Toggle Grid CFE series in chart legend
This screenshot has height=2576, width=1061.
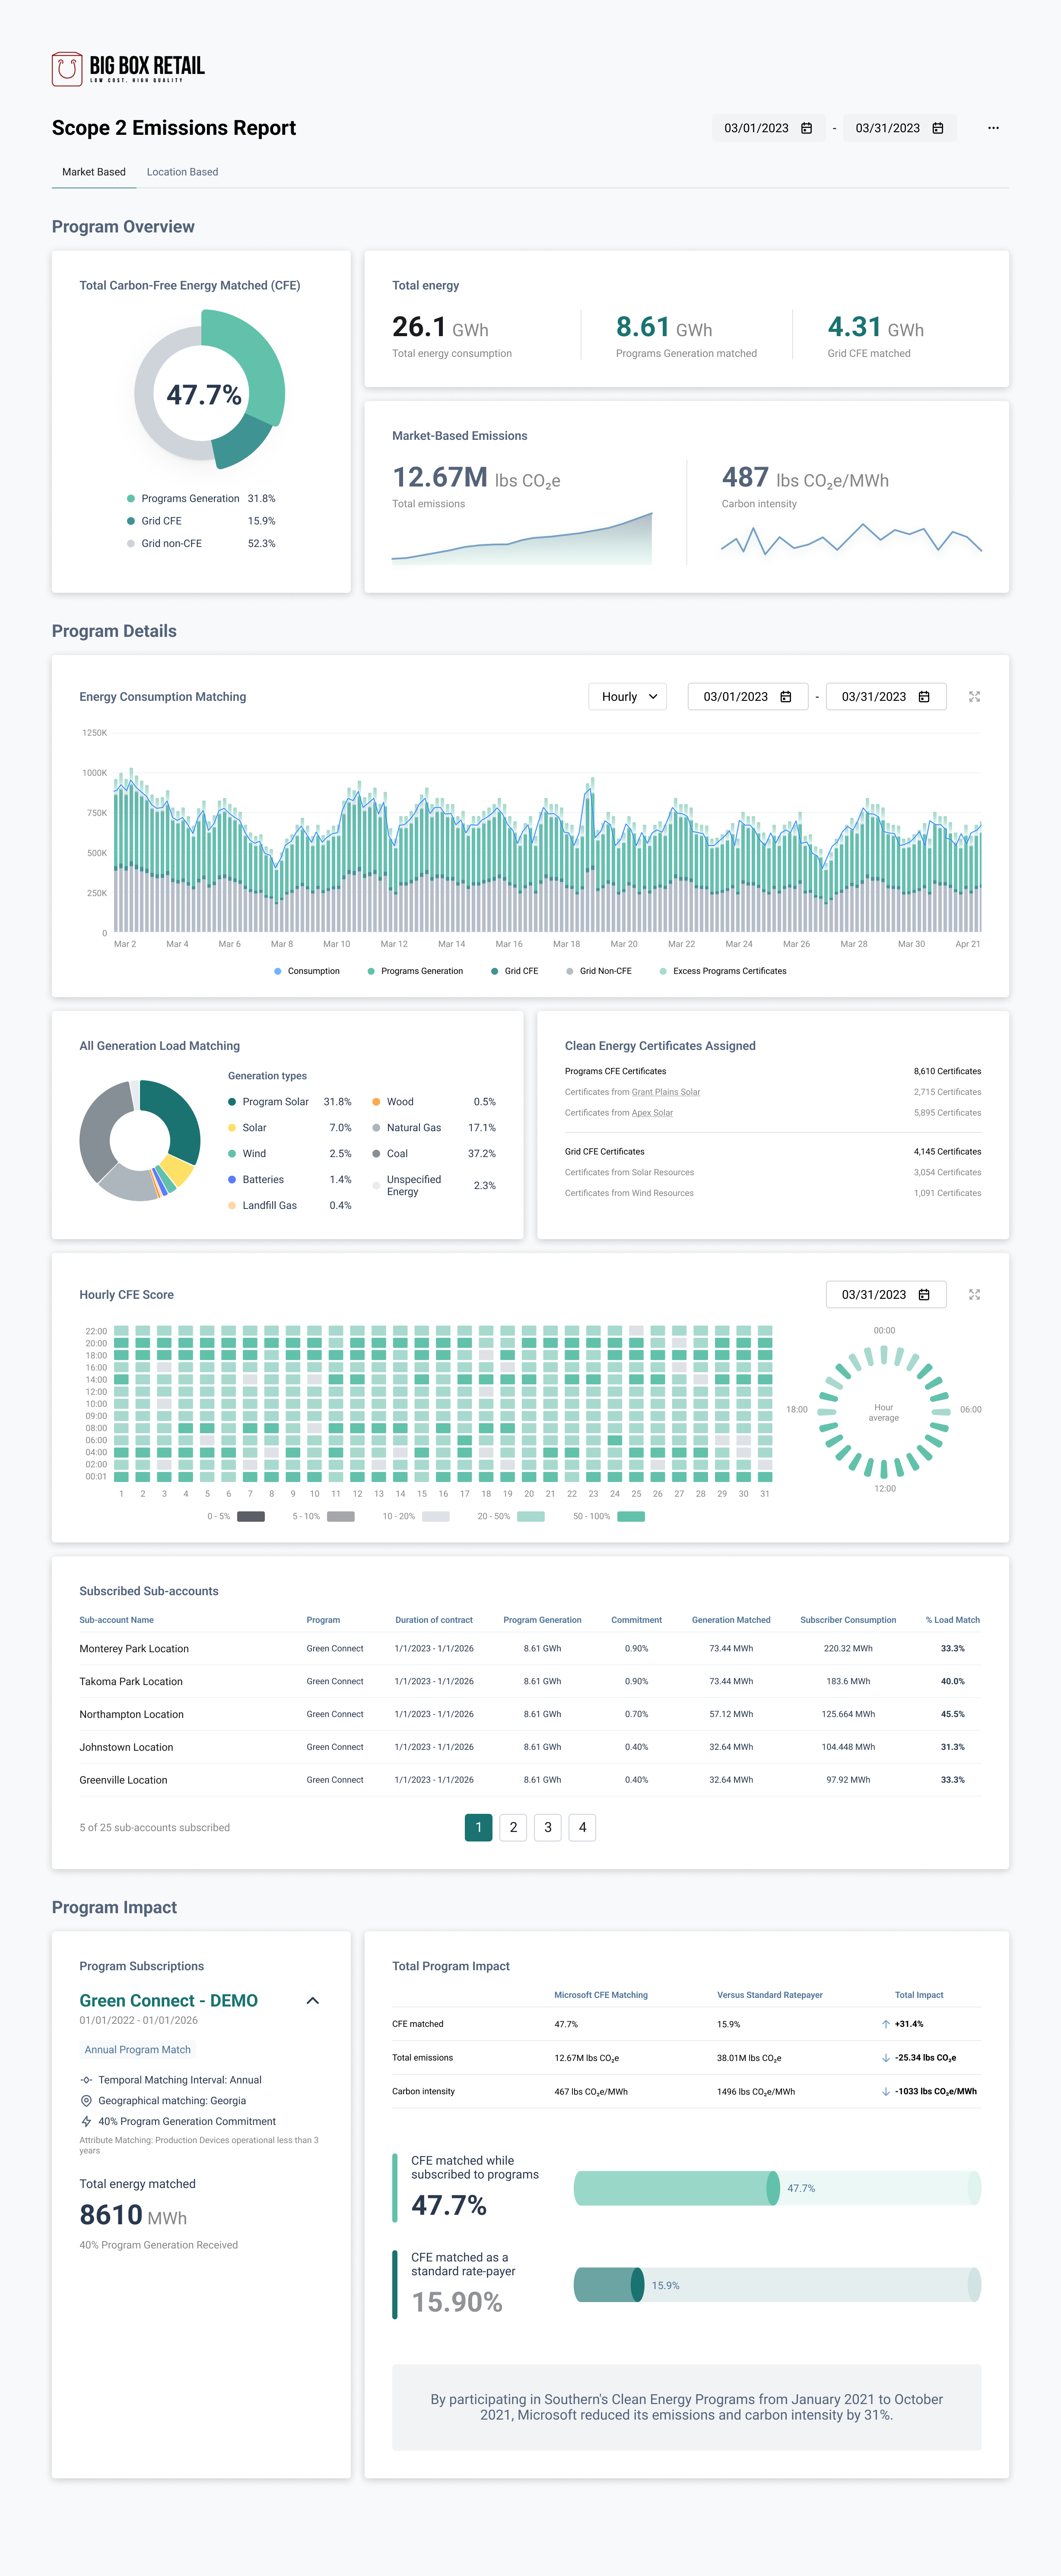pyautogui.click(x=514, y=971)
